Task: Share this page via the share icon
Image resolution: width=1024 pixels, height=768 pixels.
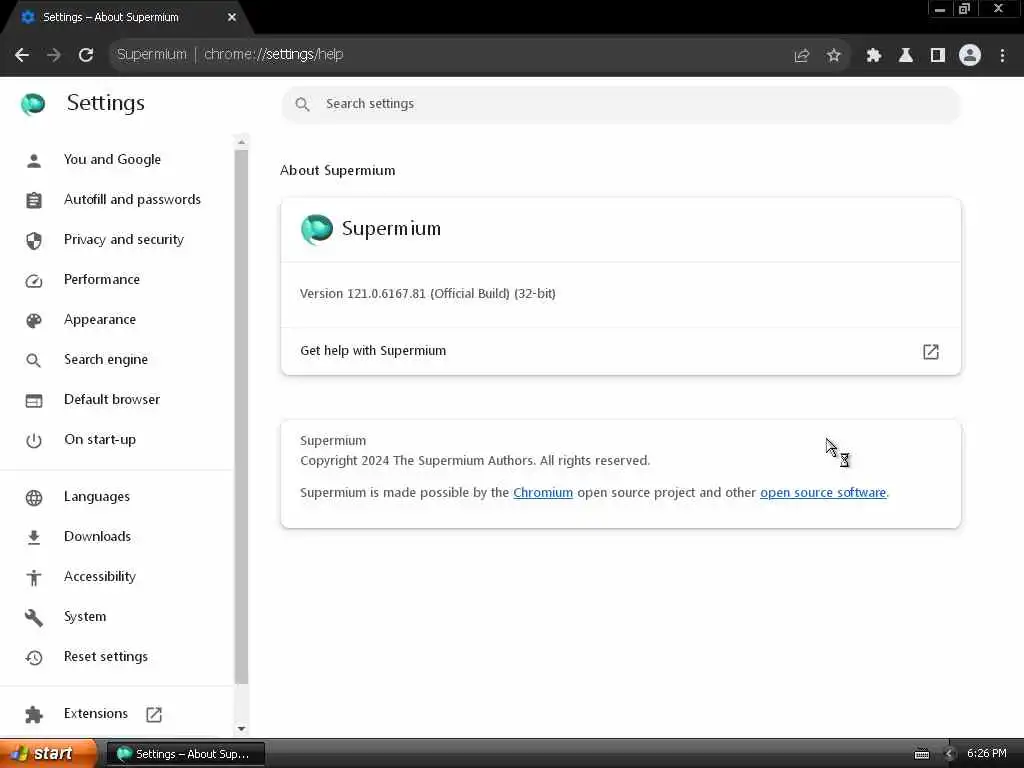Action: click(801, 56)
